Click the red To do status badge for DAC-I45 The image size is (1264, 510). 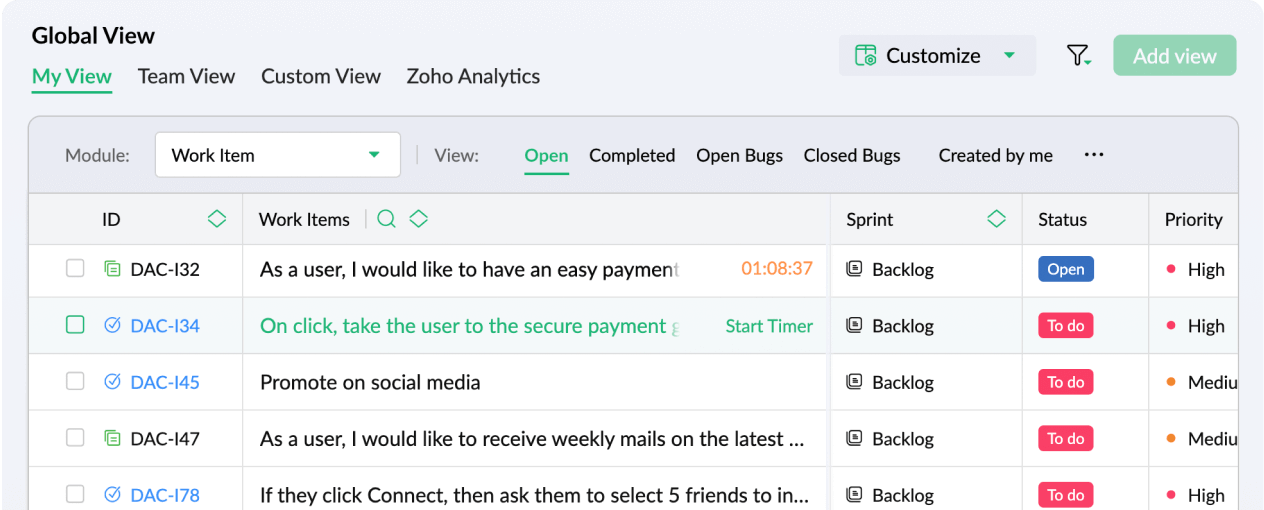point(1065,382)
